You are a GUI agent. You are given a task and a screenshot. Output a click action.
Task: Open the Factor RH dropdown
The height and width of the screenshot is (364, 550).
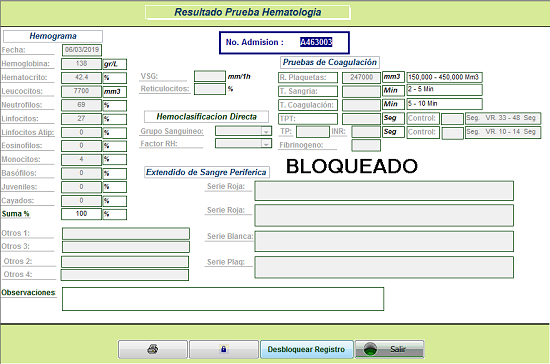[x=243, y=143]
